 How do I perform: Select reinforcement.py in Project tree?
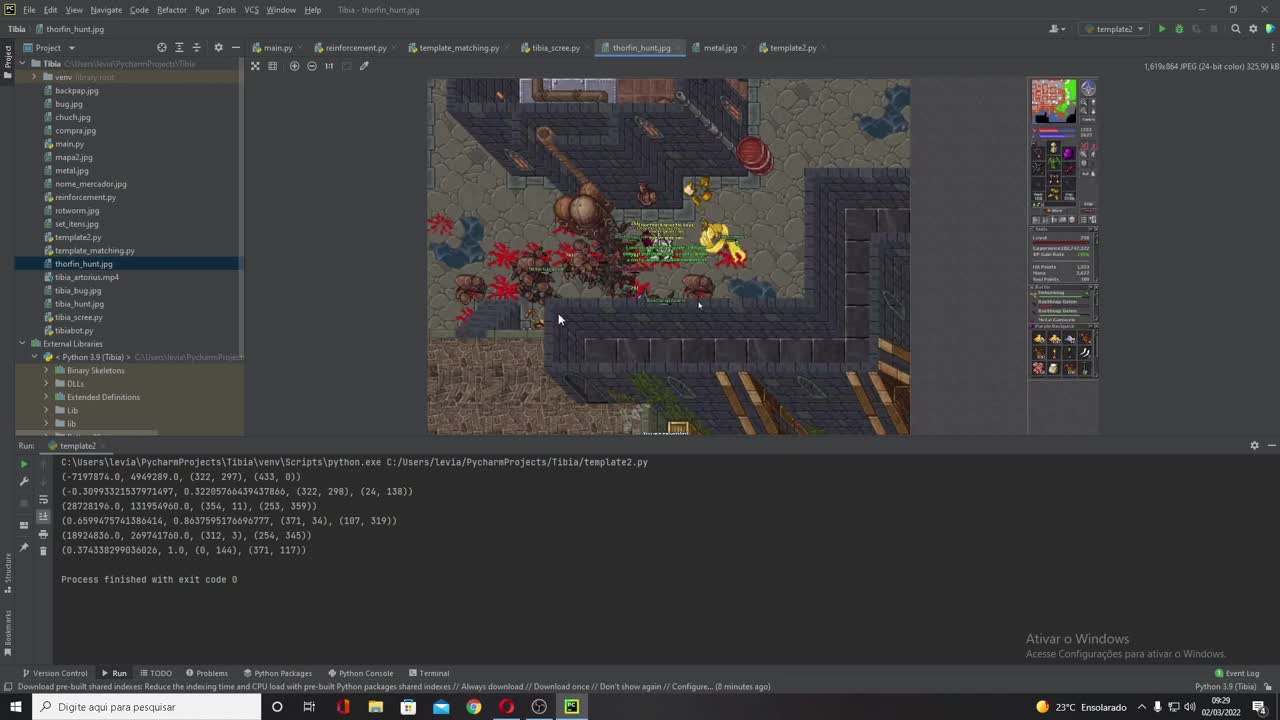[x=85, y=197]
